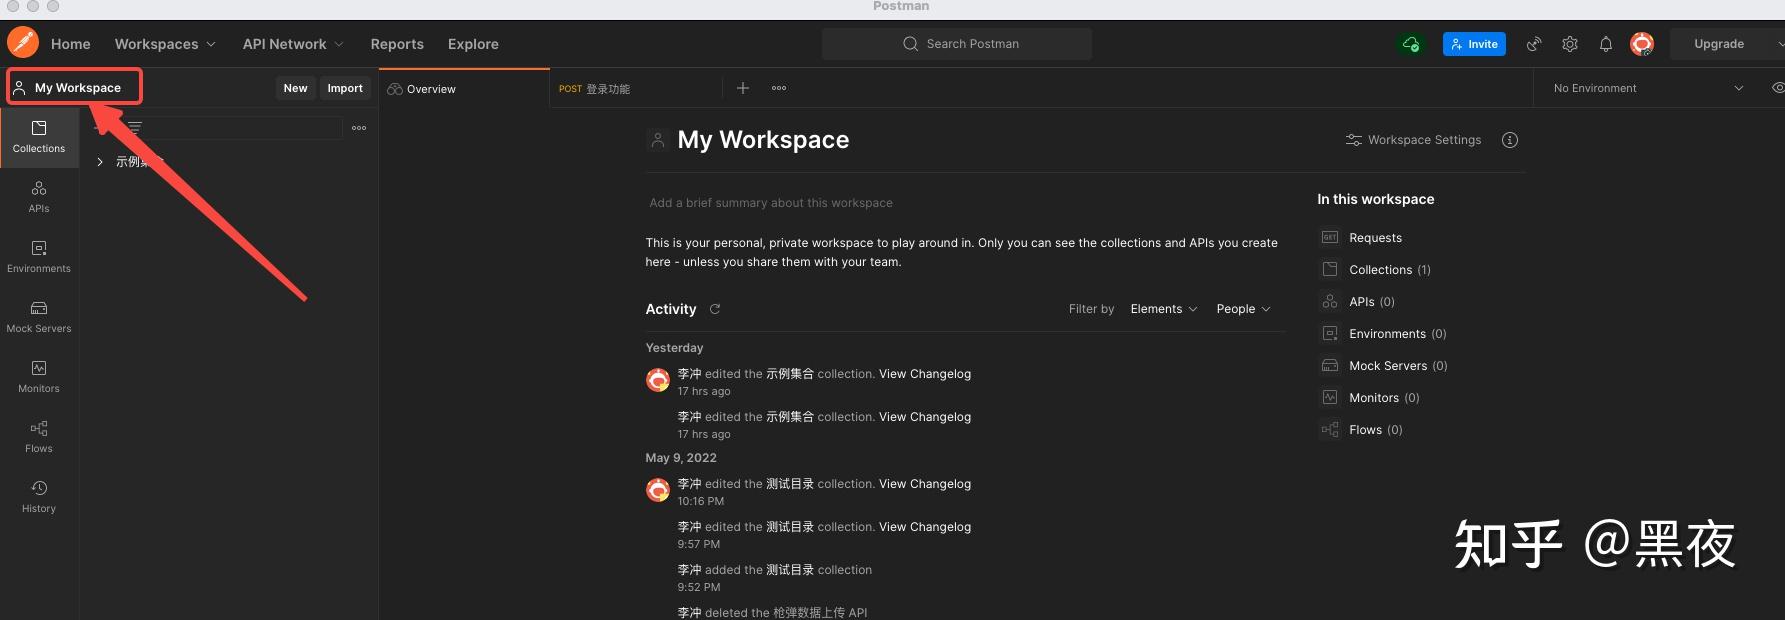Click the New button
Screen dimensions: 1785x620
(x=295, y=88)
